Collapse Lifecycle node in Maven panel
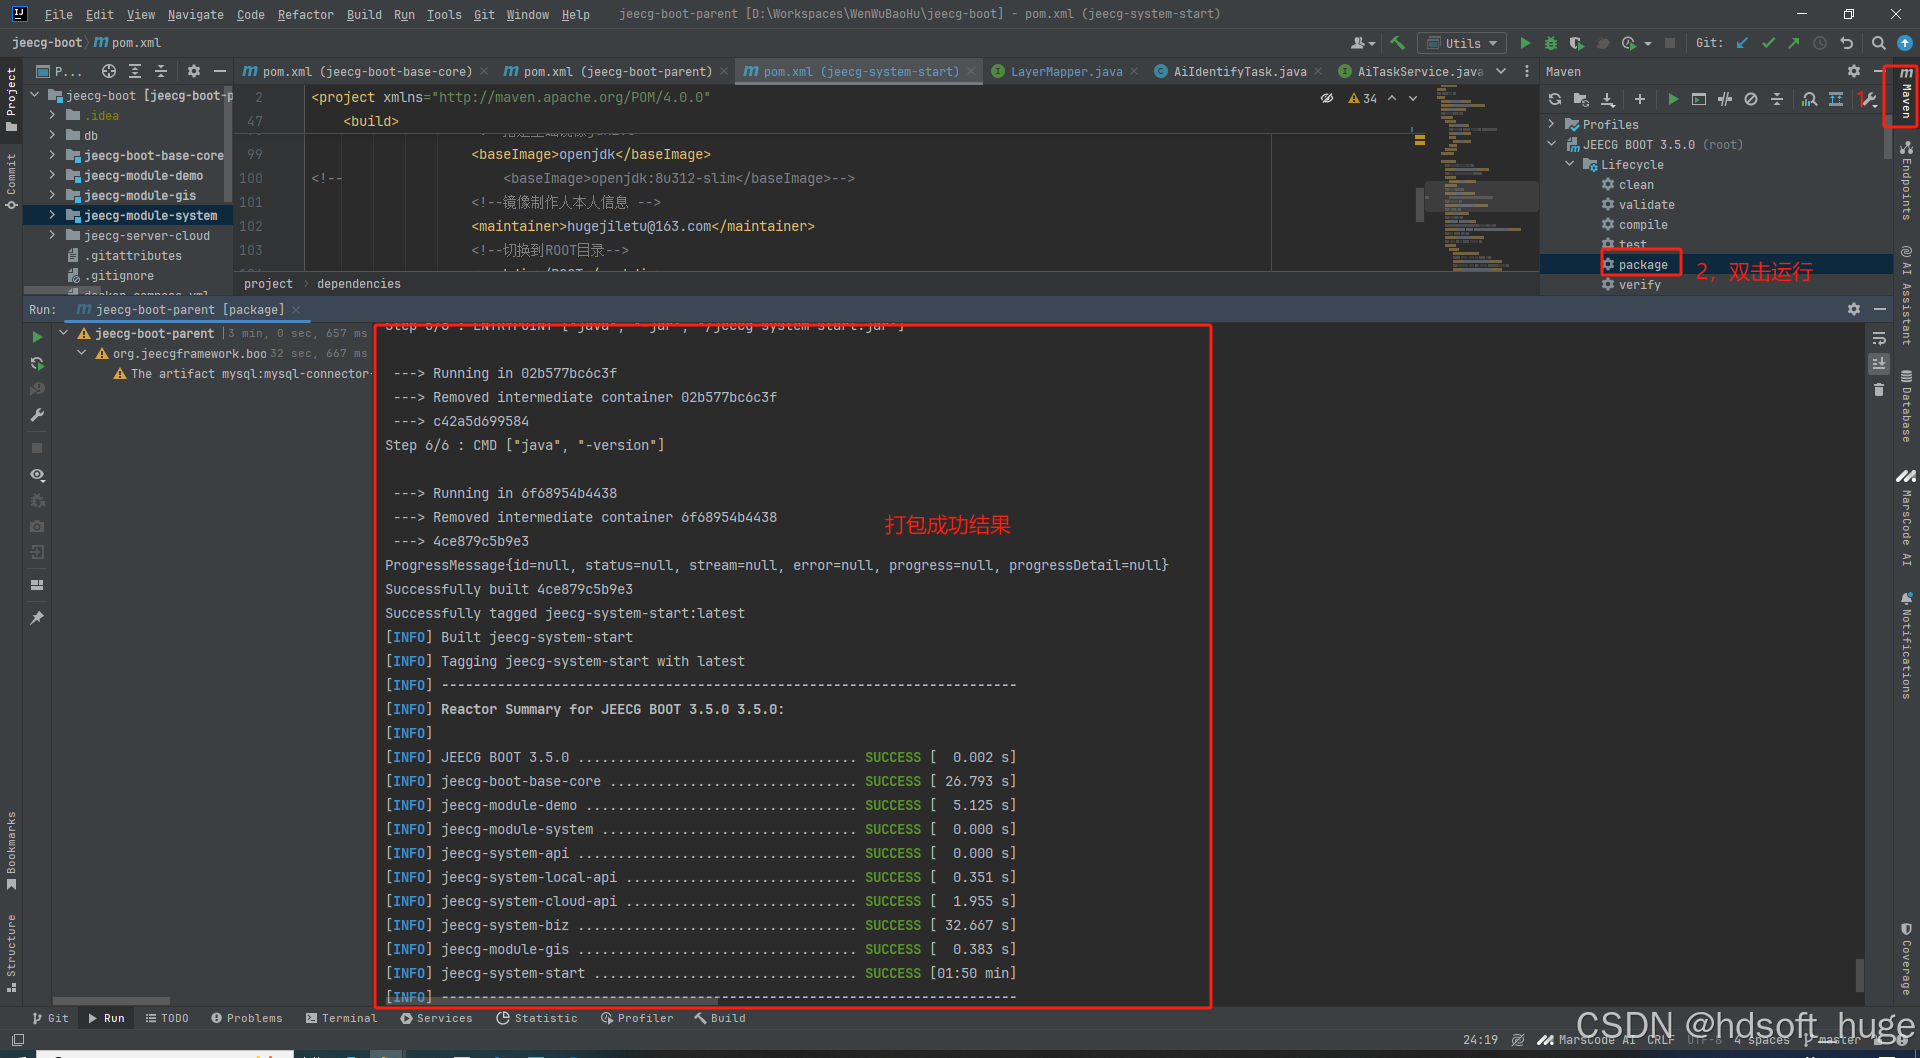1920x1058 pixels. (1570, 164)
